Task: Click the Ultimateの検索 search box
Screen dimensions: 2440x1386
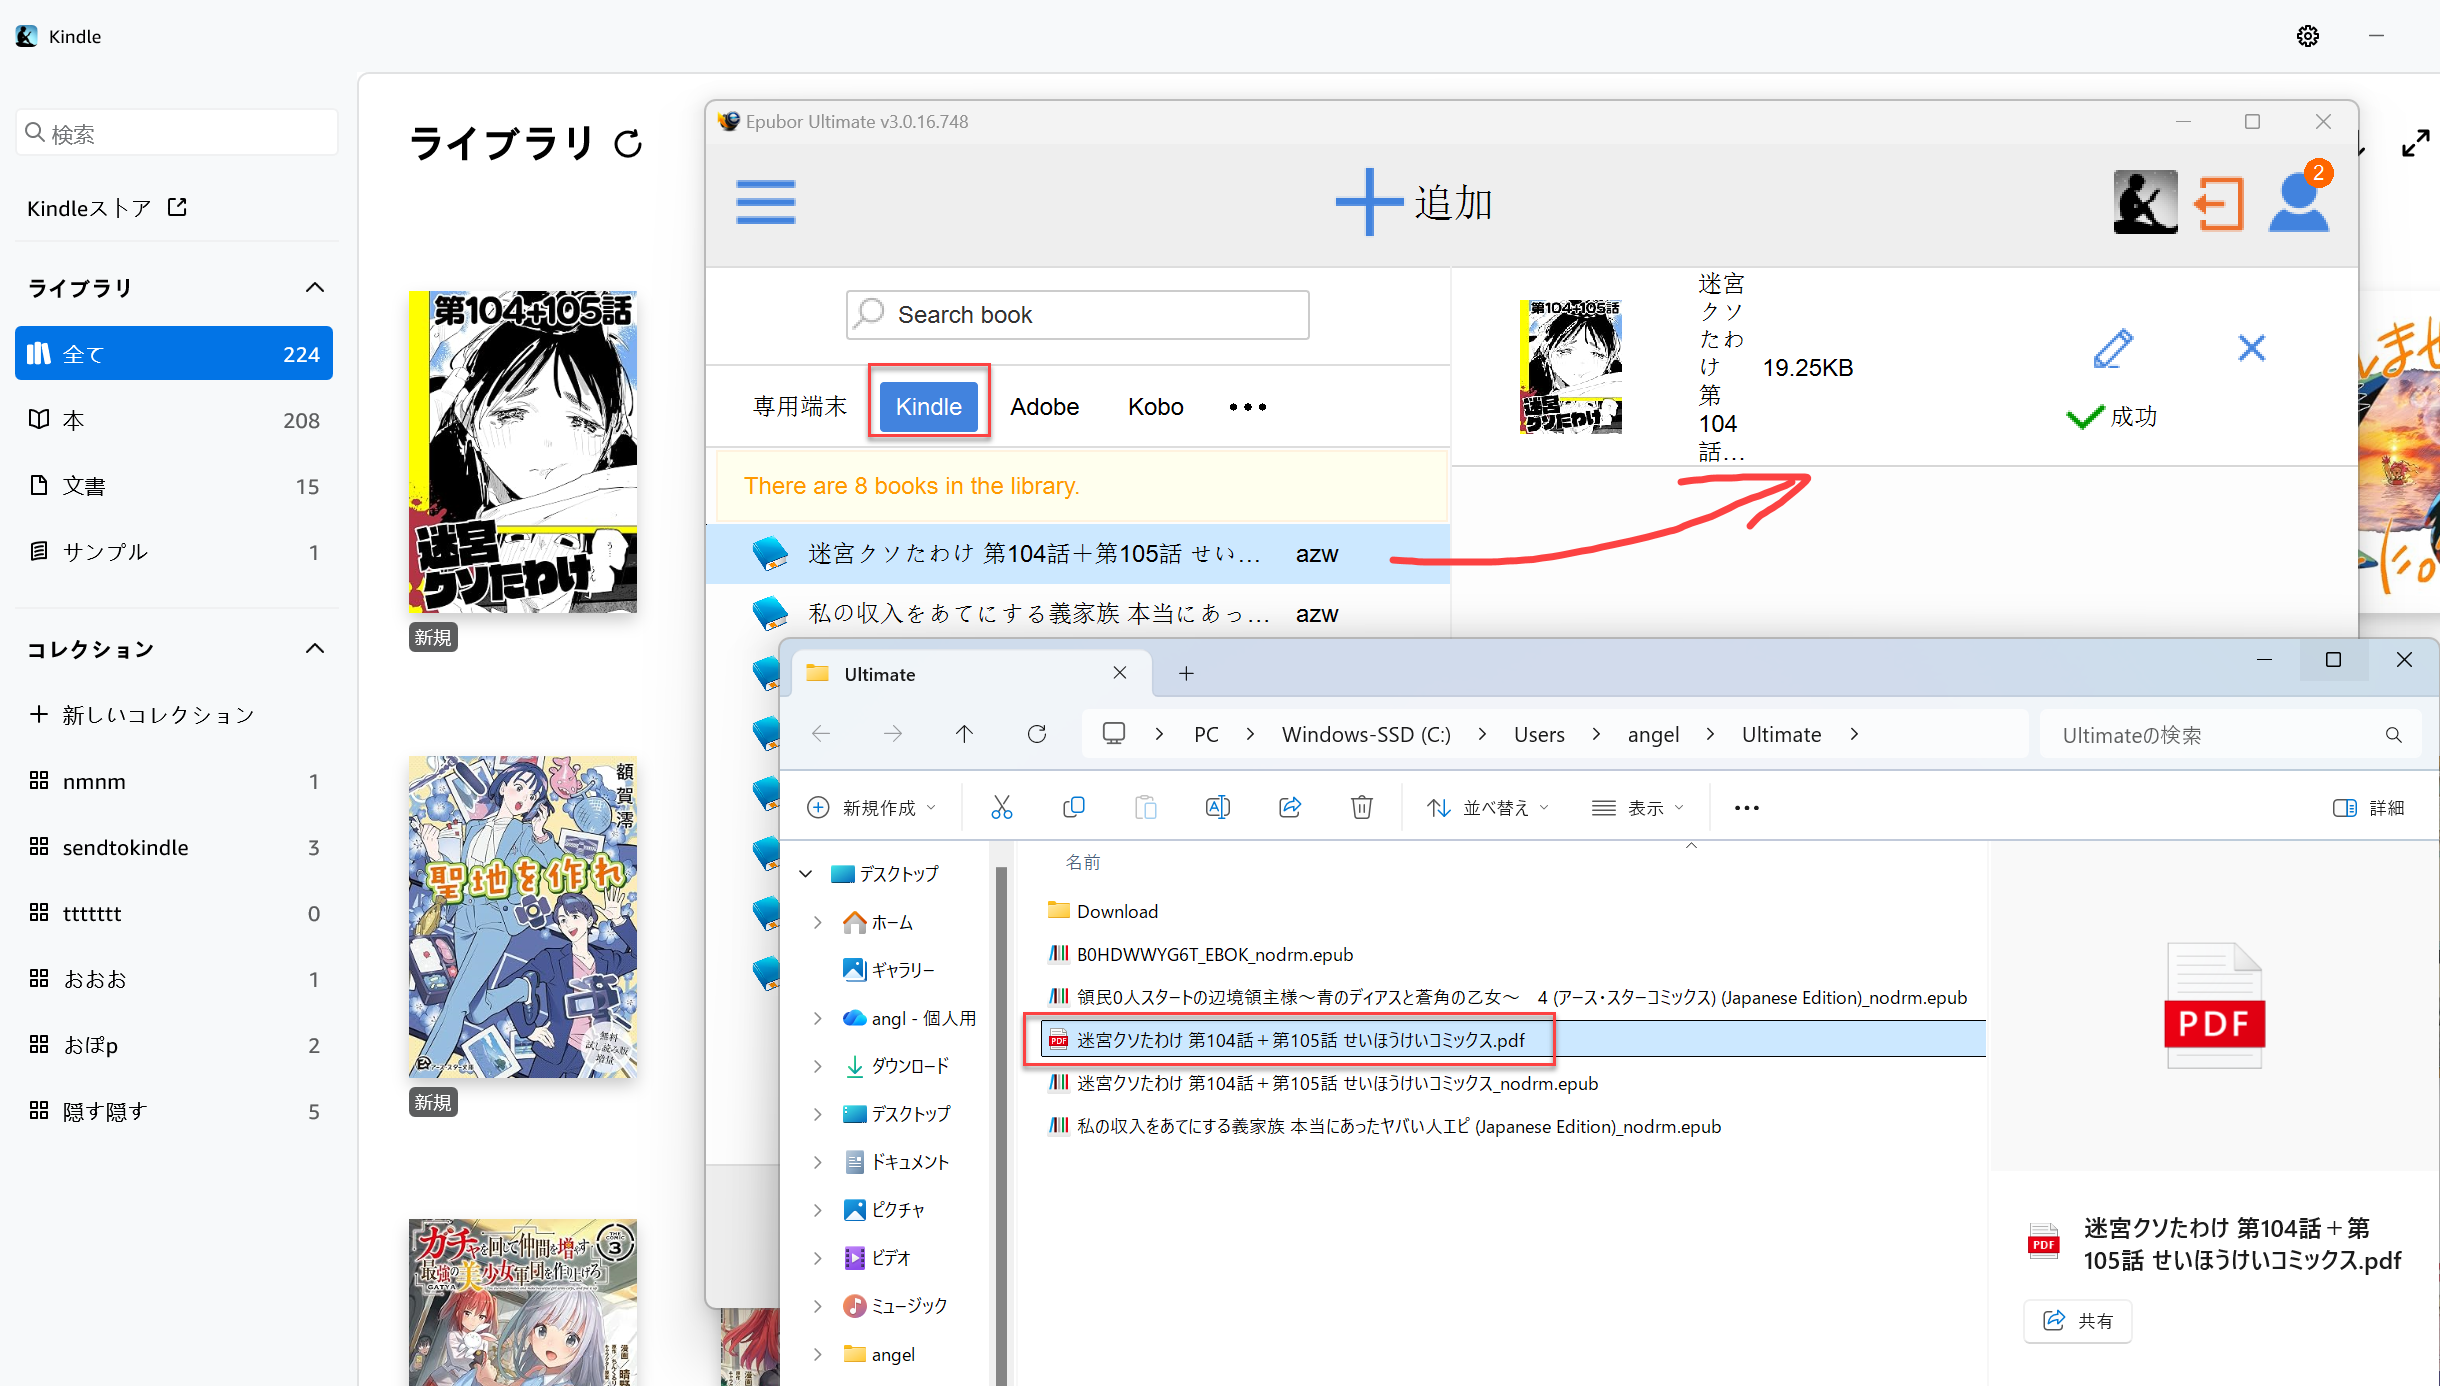Action: point(2230,735)
